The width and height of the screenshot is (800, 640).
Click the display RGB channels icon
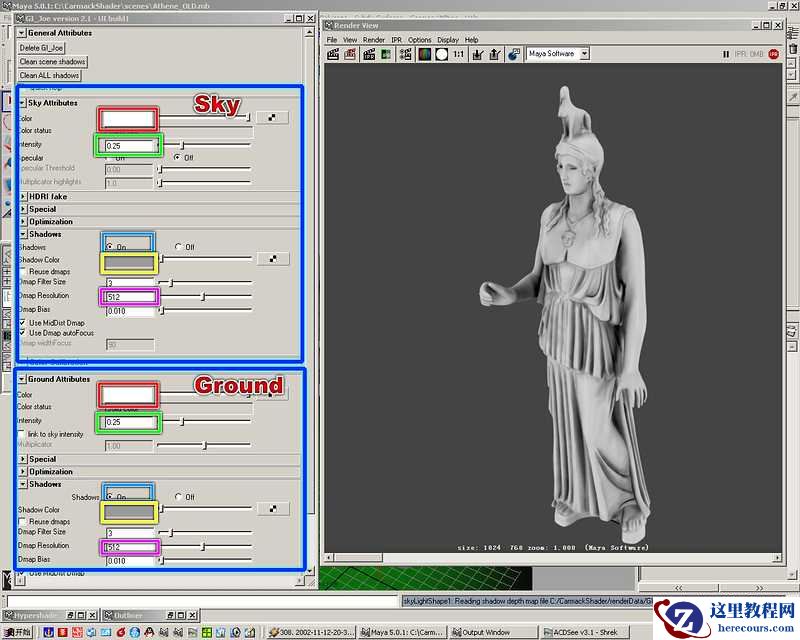[x=424, y=54]
